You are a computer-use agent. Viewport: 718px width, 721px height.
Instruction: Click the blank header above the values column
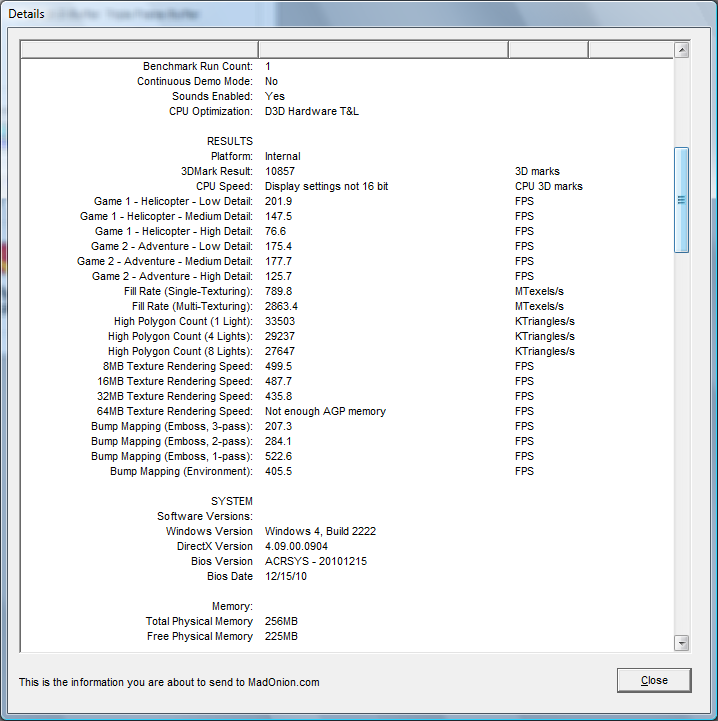pos(383,50)
